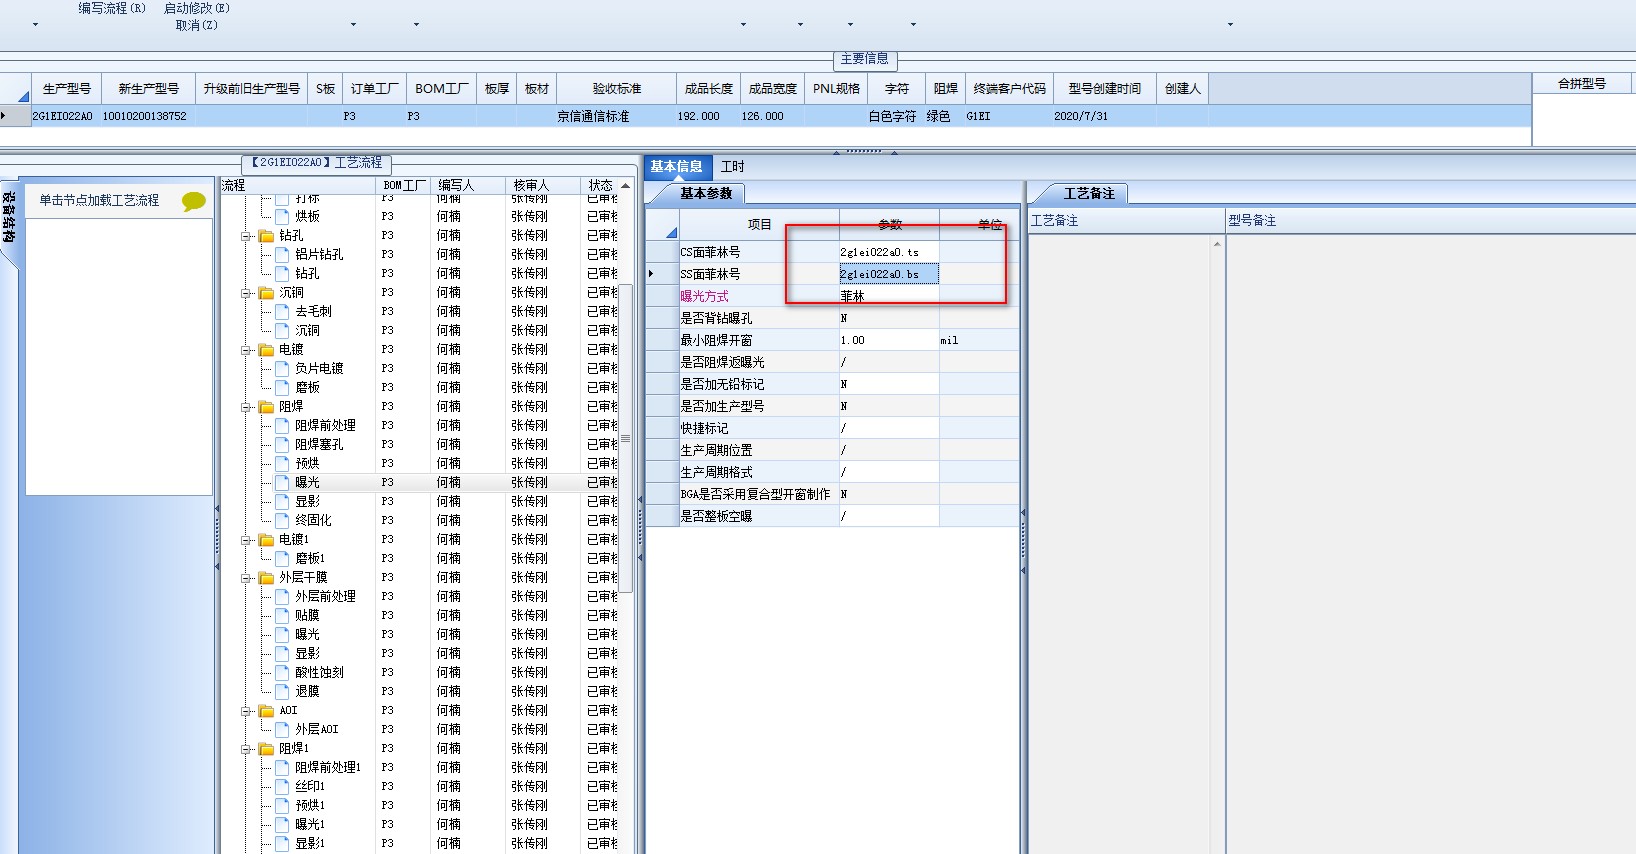Click the 终固化 document icon
Image resolution: width=1636 pixels, height=854 pixels.
282,520
